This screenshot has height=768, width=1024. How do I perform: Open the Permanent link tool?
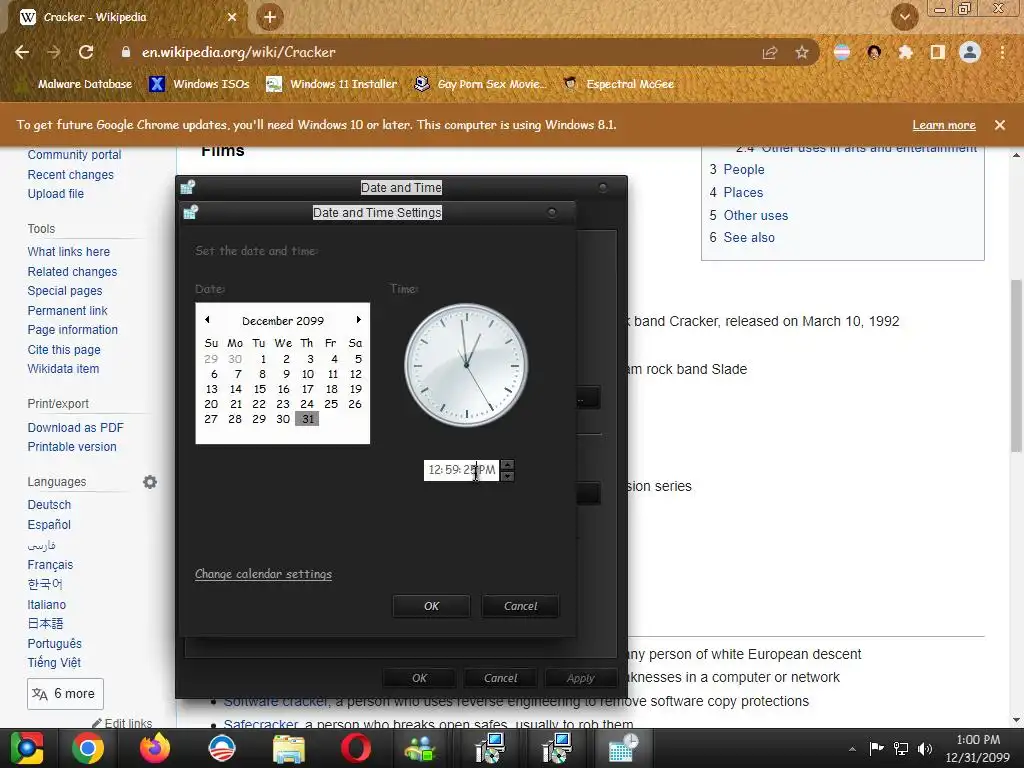coord(67,310)
